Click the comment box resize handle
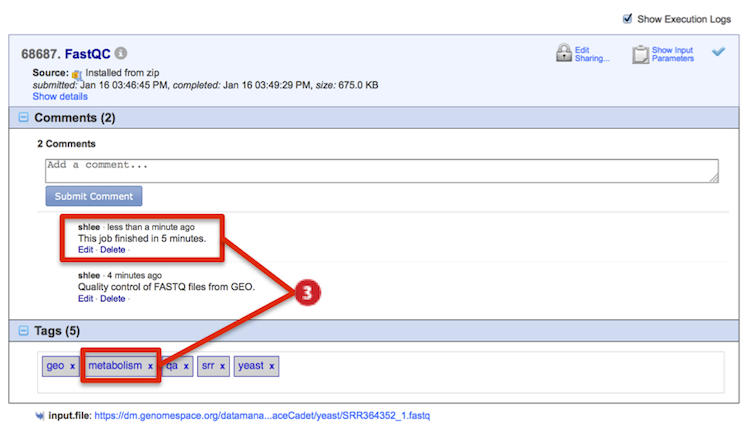The height and width of the screenshot is (429, 750). (x=714, y=178)
